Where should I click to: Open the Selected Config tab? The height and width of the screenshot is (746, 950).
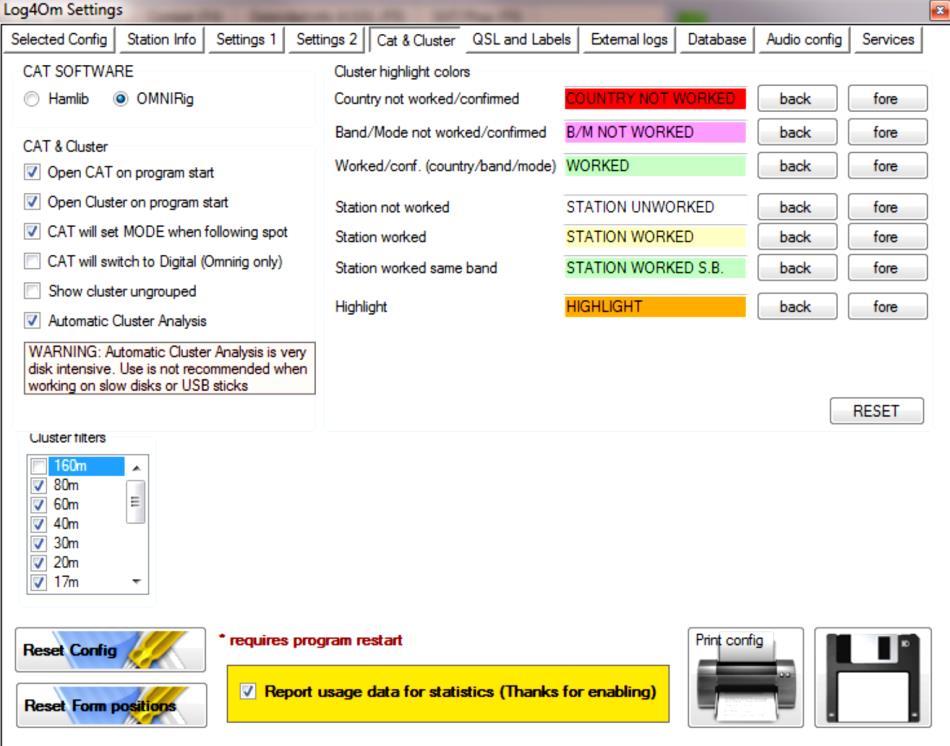coord(59,39)
